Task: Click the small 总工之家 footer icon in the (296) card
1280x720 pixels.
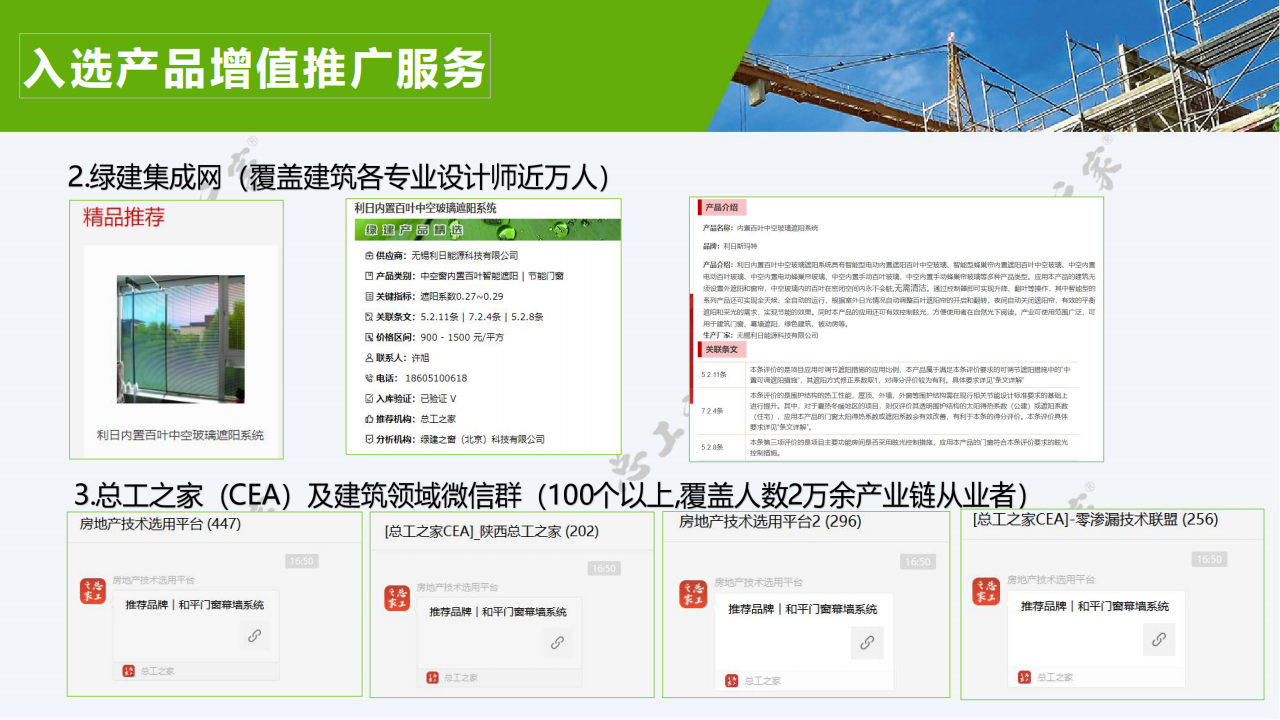Action: tap(732, 680)
